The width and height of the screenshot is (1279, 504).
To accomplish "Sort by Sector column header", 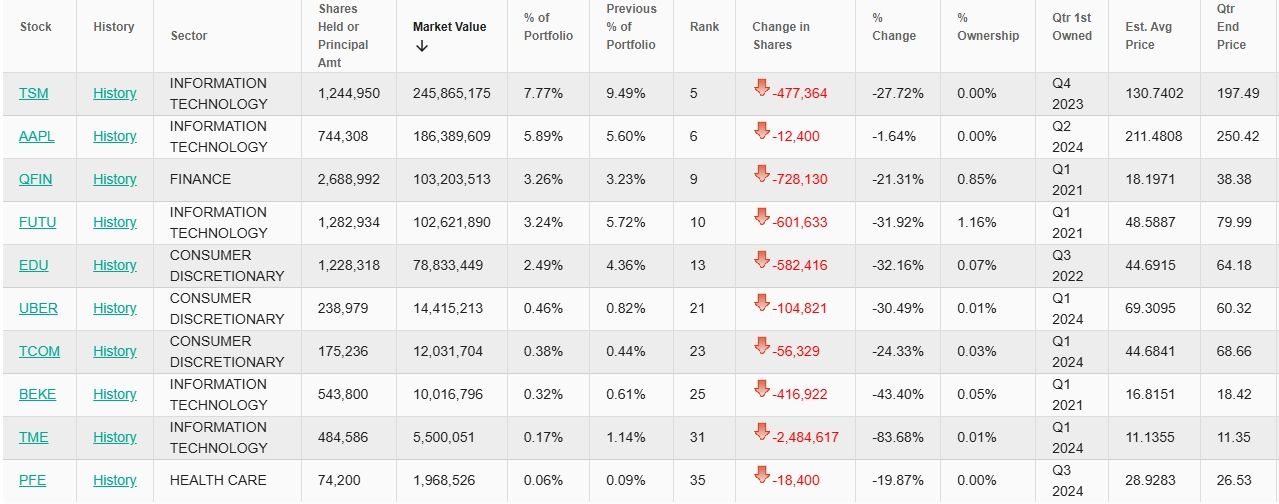I will pyautogui.click(x=189, y=36).
